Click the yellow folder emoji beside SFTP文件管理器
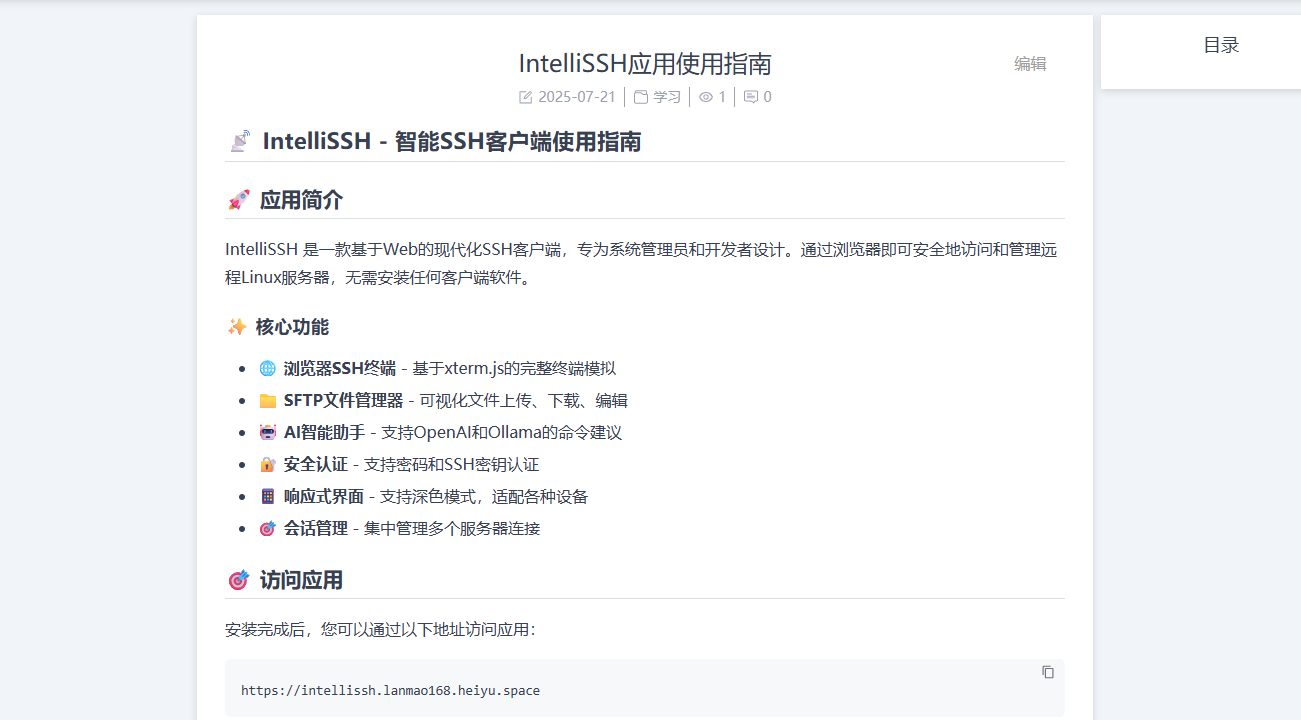Viewport: 1301px width, 720px height. (x=267, y=401)
